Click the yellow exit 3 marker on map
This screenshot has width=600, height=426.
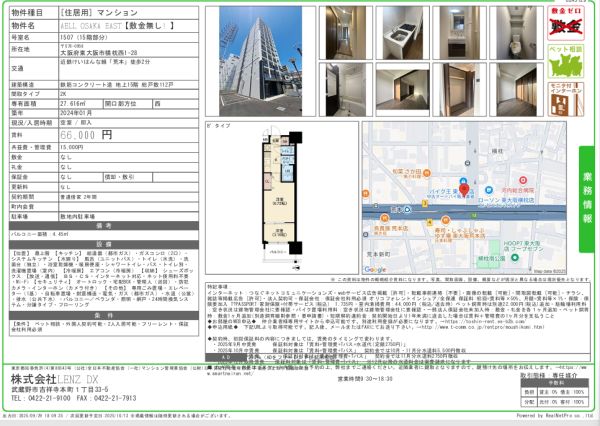pos(425,204)
